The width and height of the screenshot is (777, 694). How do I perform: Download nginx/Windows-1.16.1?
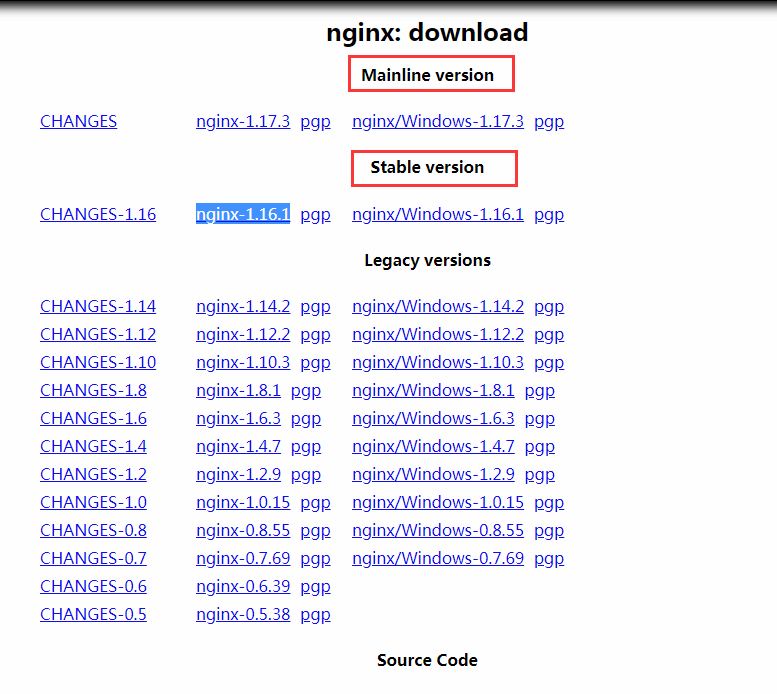point(438,214)
